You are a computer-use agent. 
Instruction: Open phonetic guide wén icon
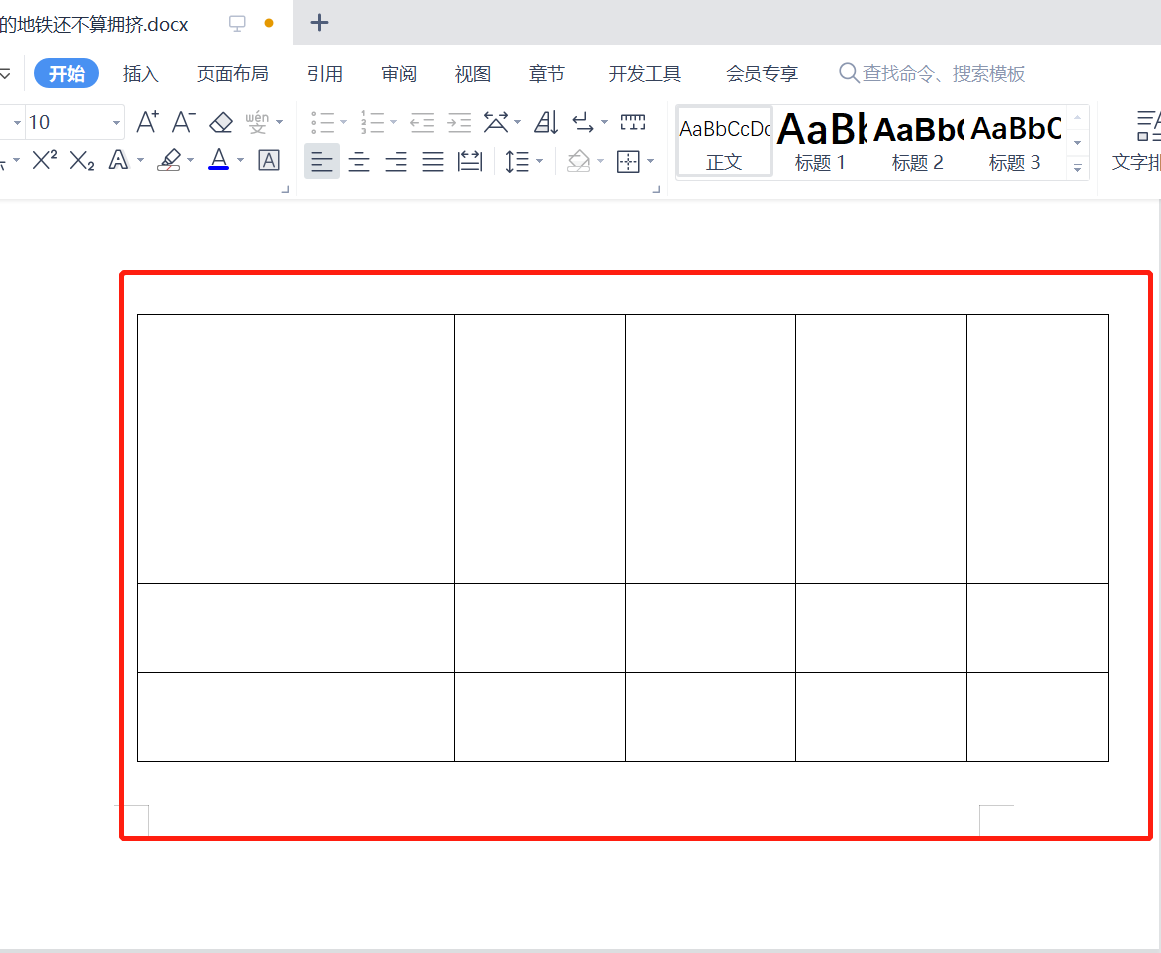point(257,121)
